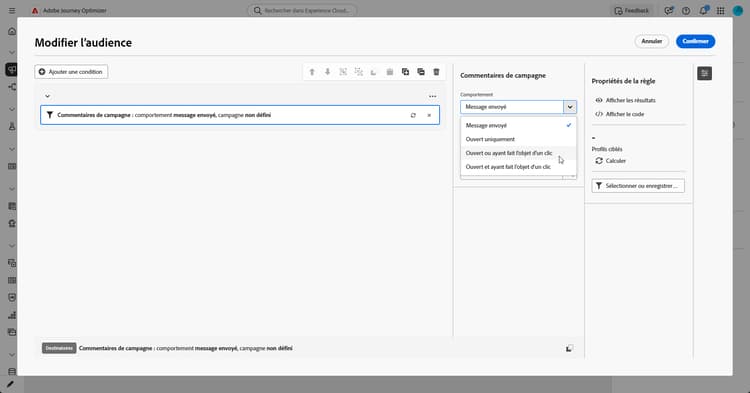This screenshot has height=393, width=750.
Task: Click the copy condition icon in toolbar
Action: tap(405, 72)
